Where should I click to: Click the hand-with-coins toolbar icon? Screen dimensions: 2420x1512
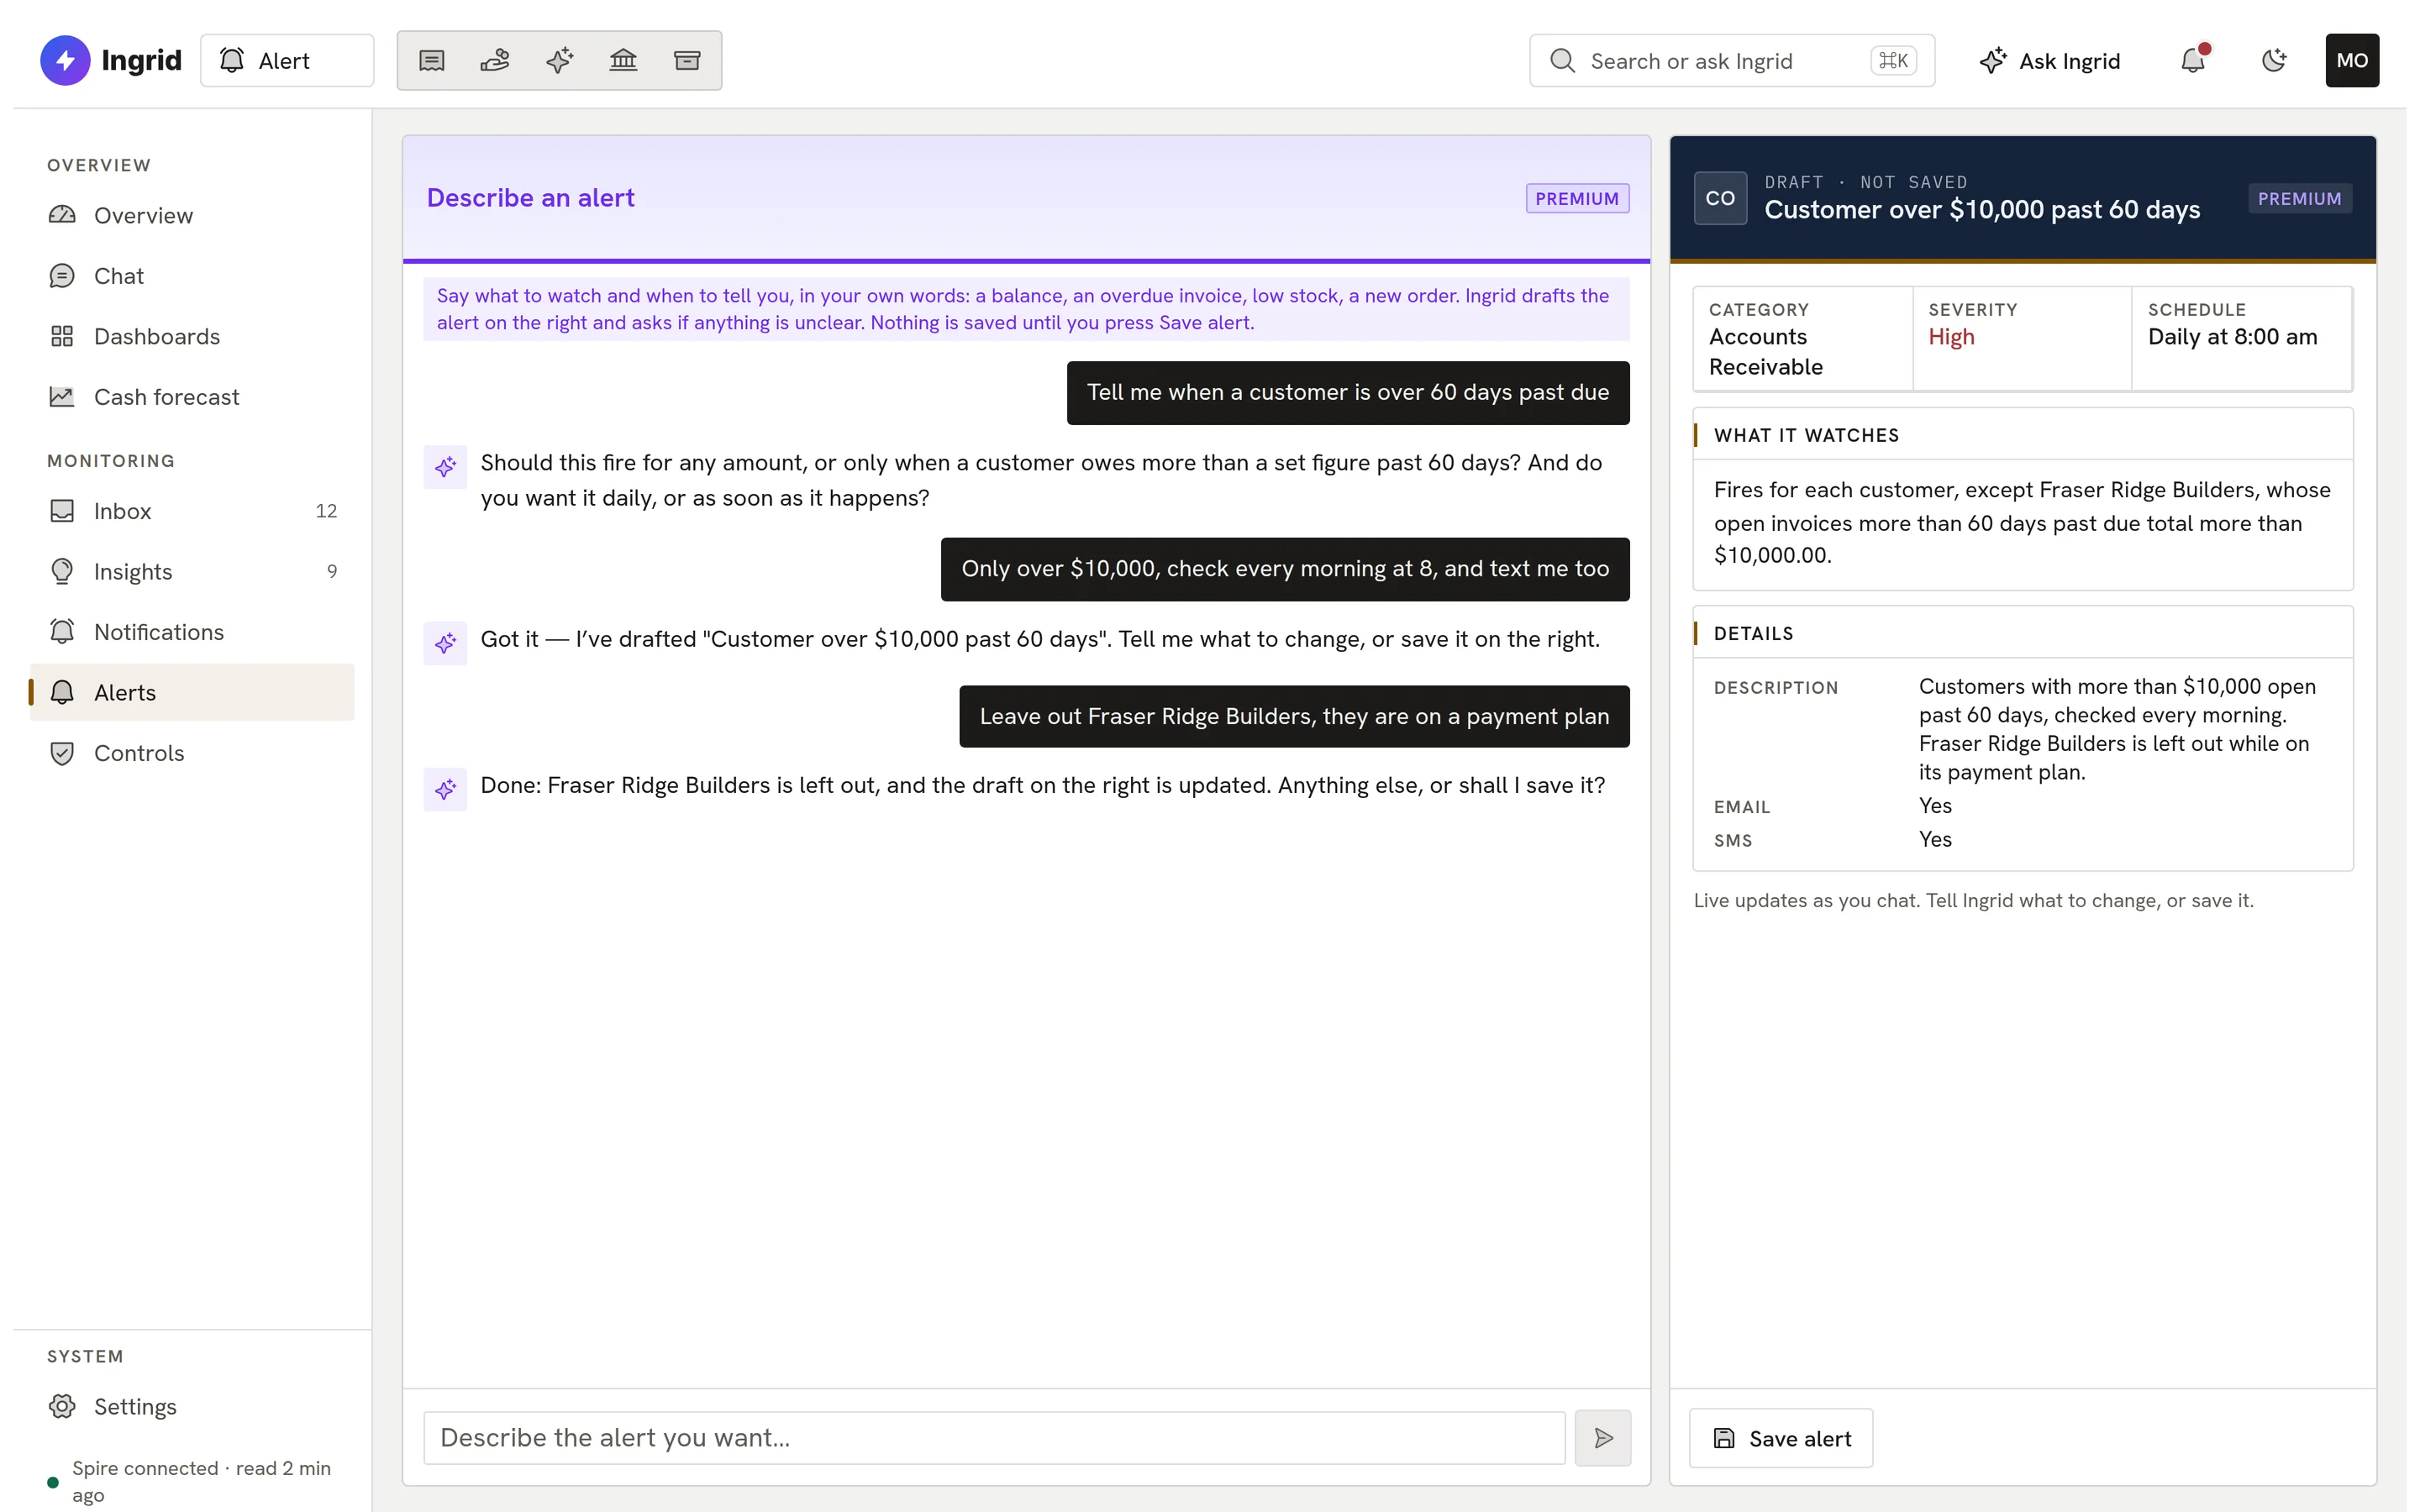coord(495,60)
